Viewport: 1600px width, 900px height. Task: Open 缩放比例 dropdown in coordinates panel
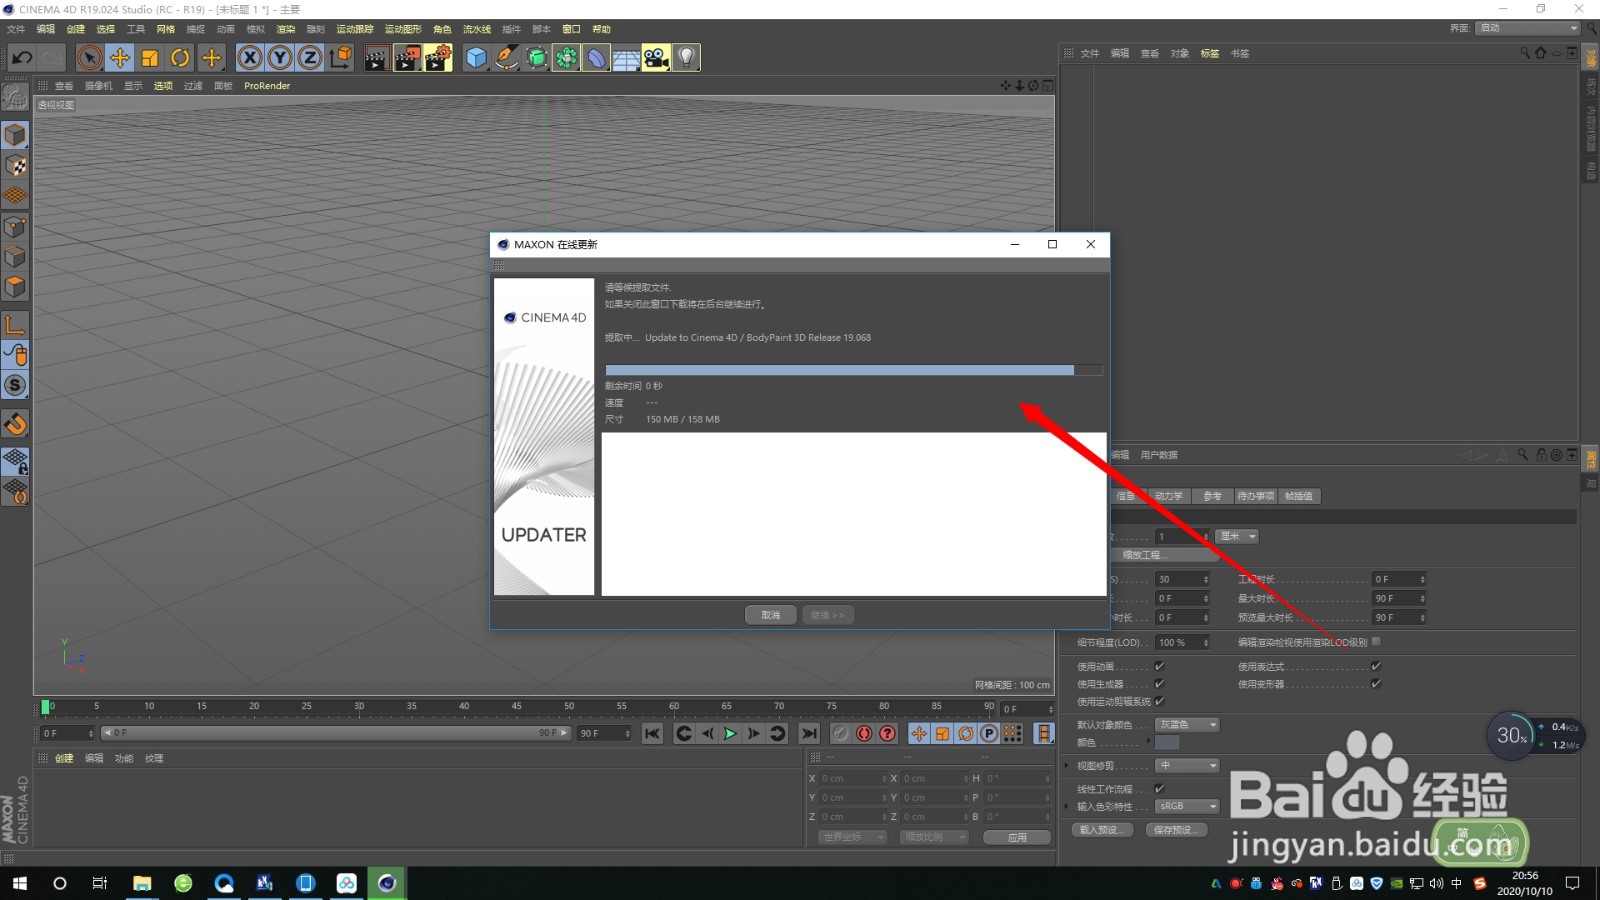pyautogui.click(x=934, y=837)
